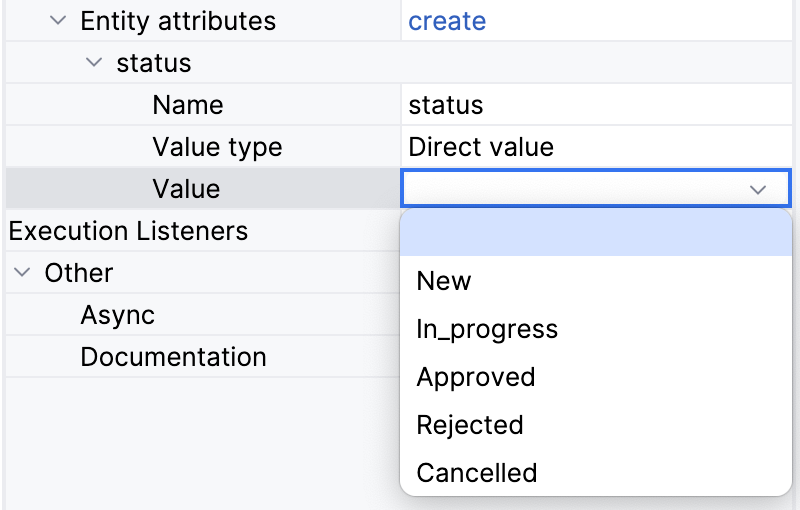Collapse the Entity attributes section chevron

(x=59, y=21)
